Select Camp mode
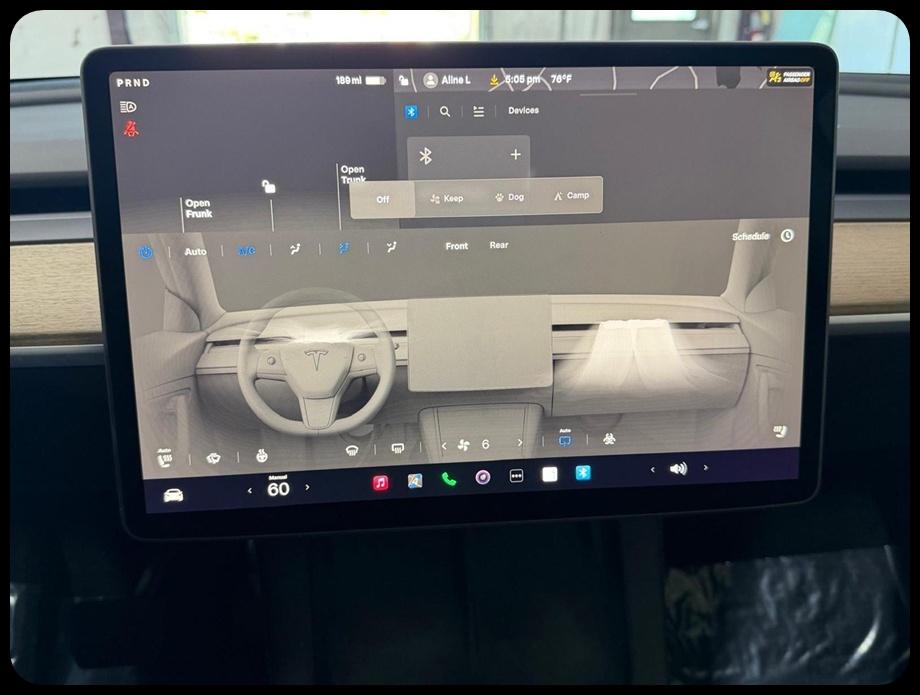920x695 pixels. tap(571, 195)
